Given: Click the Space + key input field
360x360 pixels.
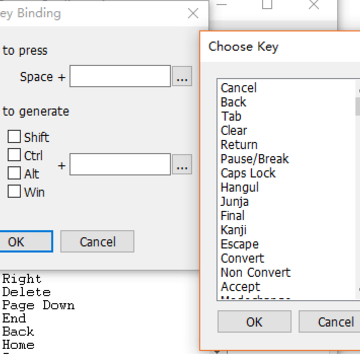Looking at the screenshot, I should [x=120, y=76].
